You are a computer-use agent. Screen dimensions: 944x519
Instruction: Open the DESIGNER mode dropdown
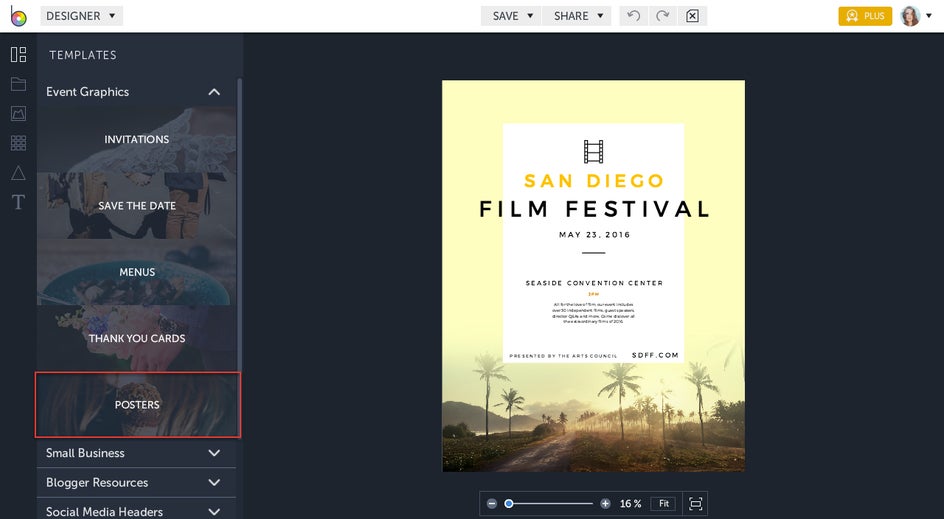[81, 16]
